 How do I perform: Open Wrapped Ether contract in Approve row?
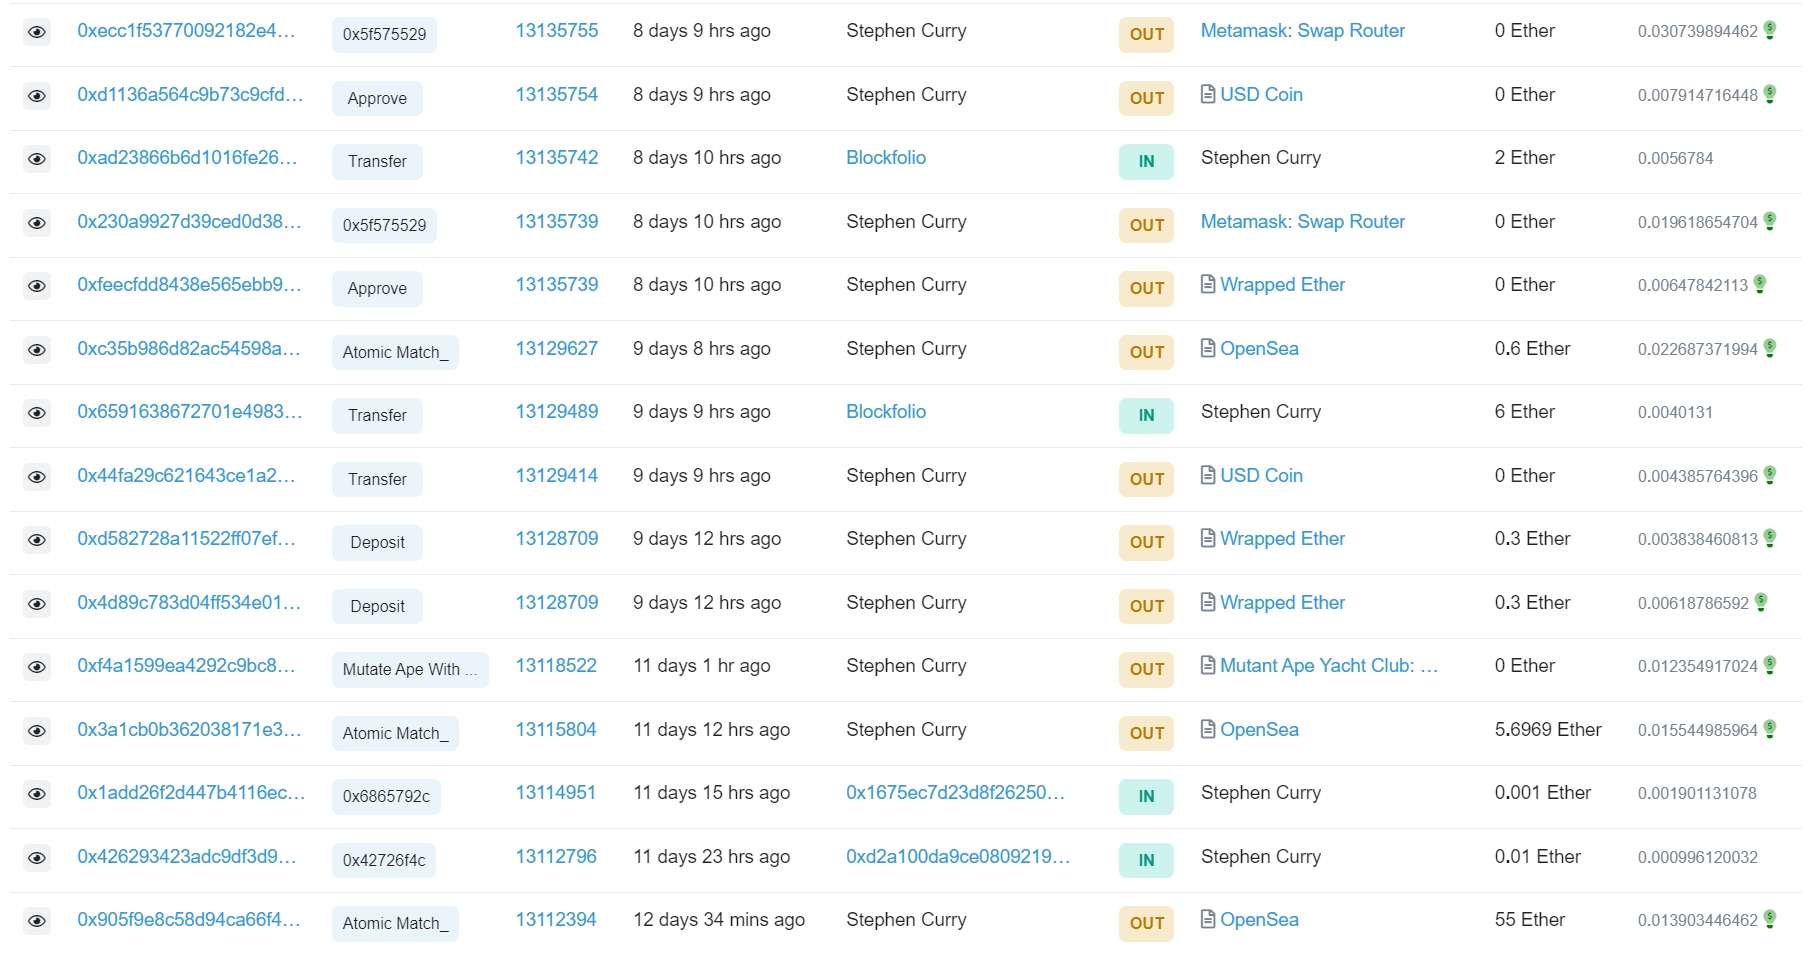pyautogui.click(x=1282, y=285)
